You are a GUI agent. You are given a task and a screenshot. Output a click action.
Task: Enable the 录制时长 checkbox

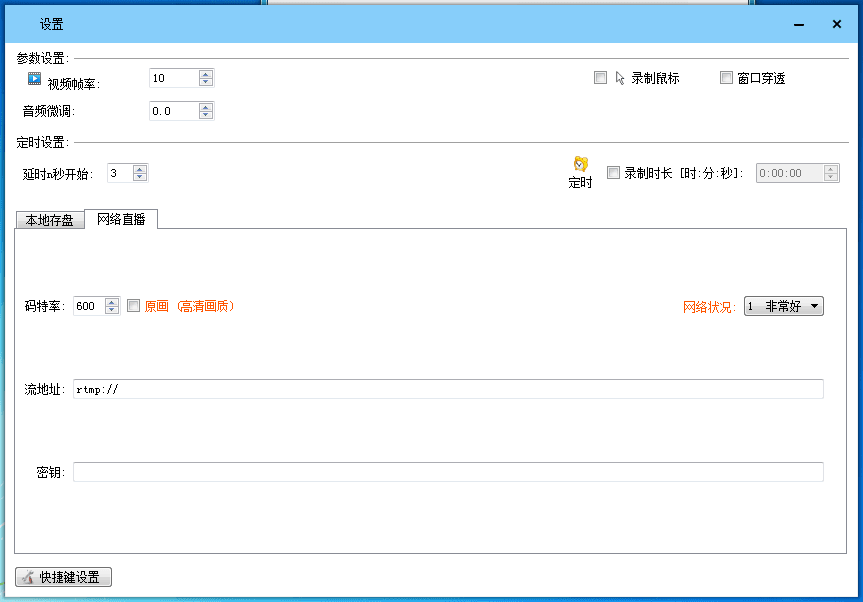(614, 172)
